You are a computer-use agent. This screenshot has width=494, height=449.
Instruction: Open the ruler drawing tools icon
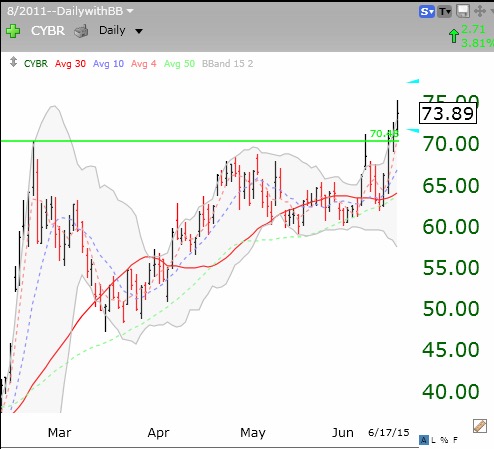pyautogui.click(x=479, y=426)
